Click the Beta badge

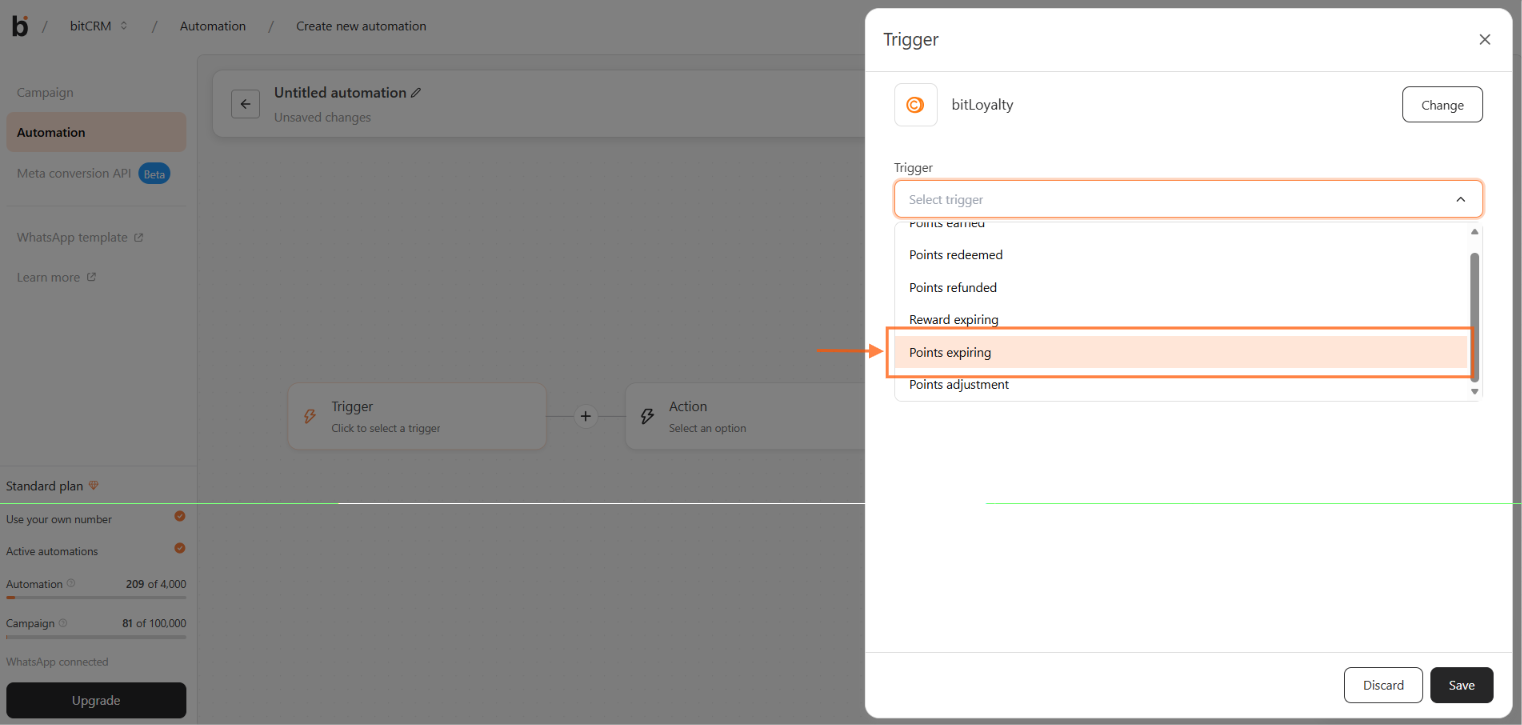click(x=154, y=173)
